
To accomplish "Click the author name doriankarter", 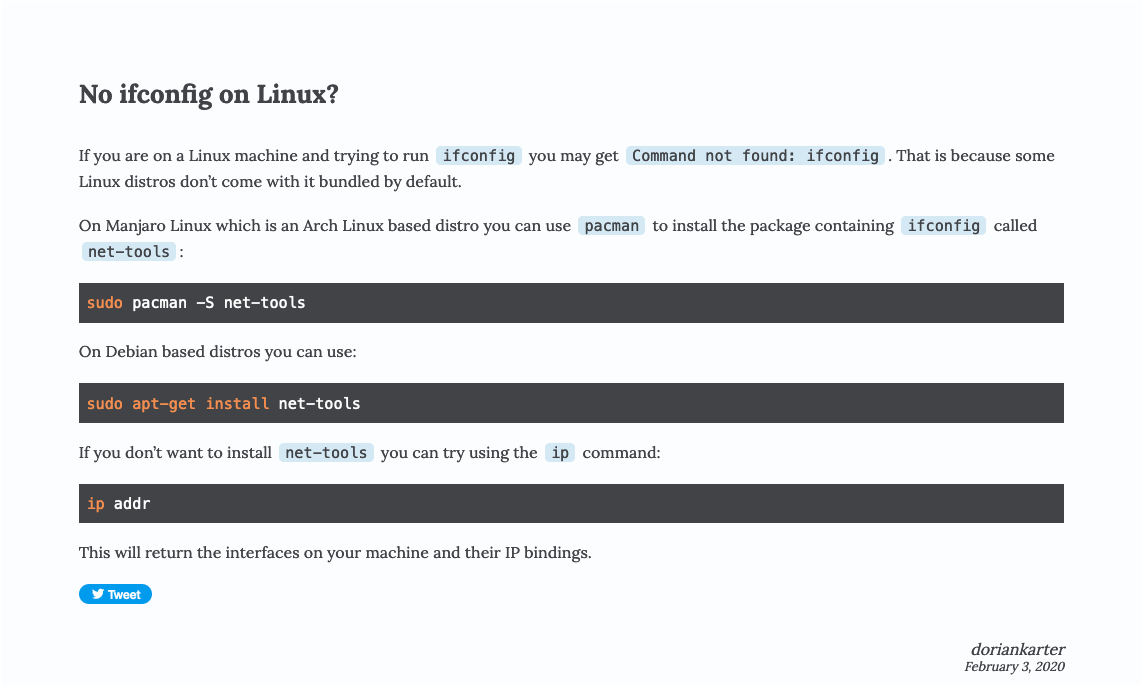I will click(x=1017, y=649).
